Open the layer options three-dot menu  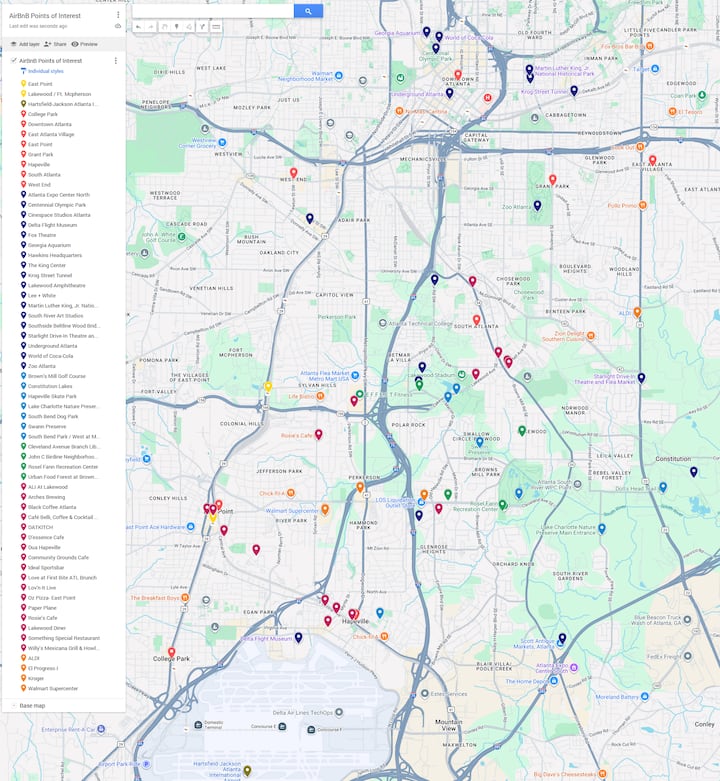tap(115, 61)
